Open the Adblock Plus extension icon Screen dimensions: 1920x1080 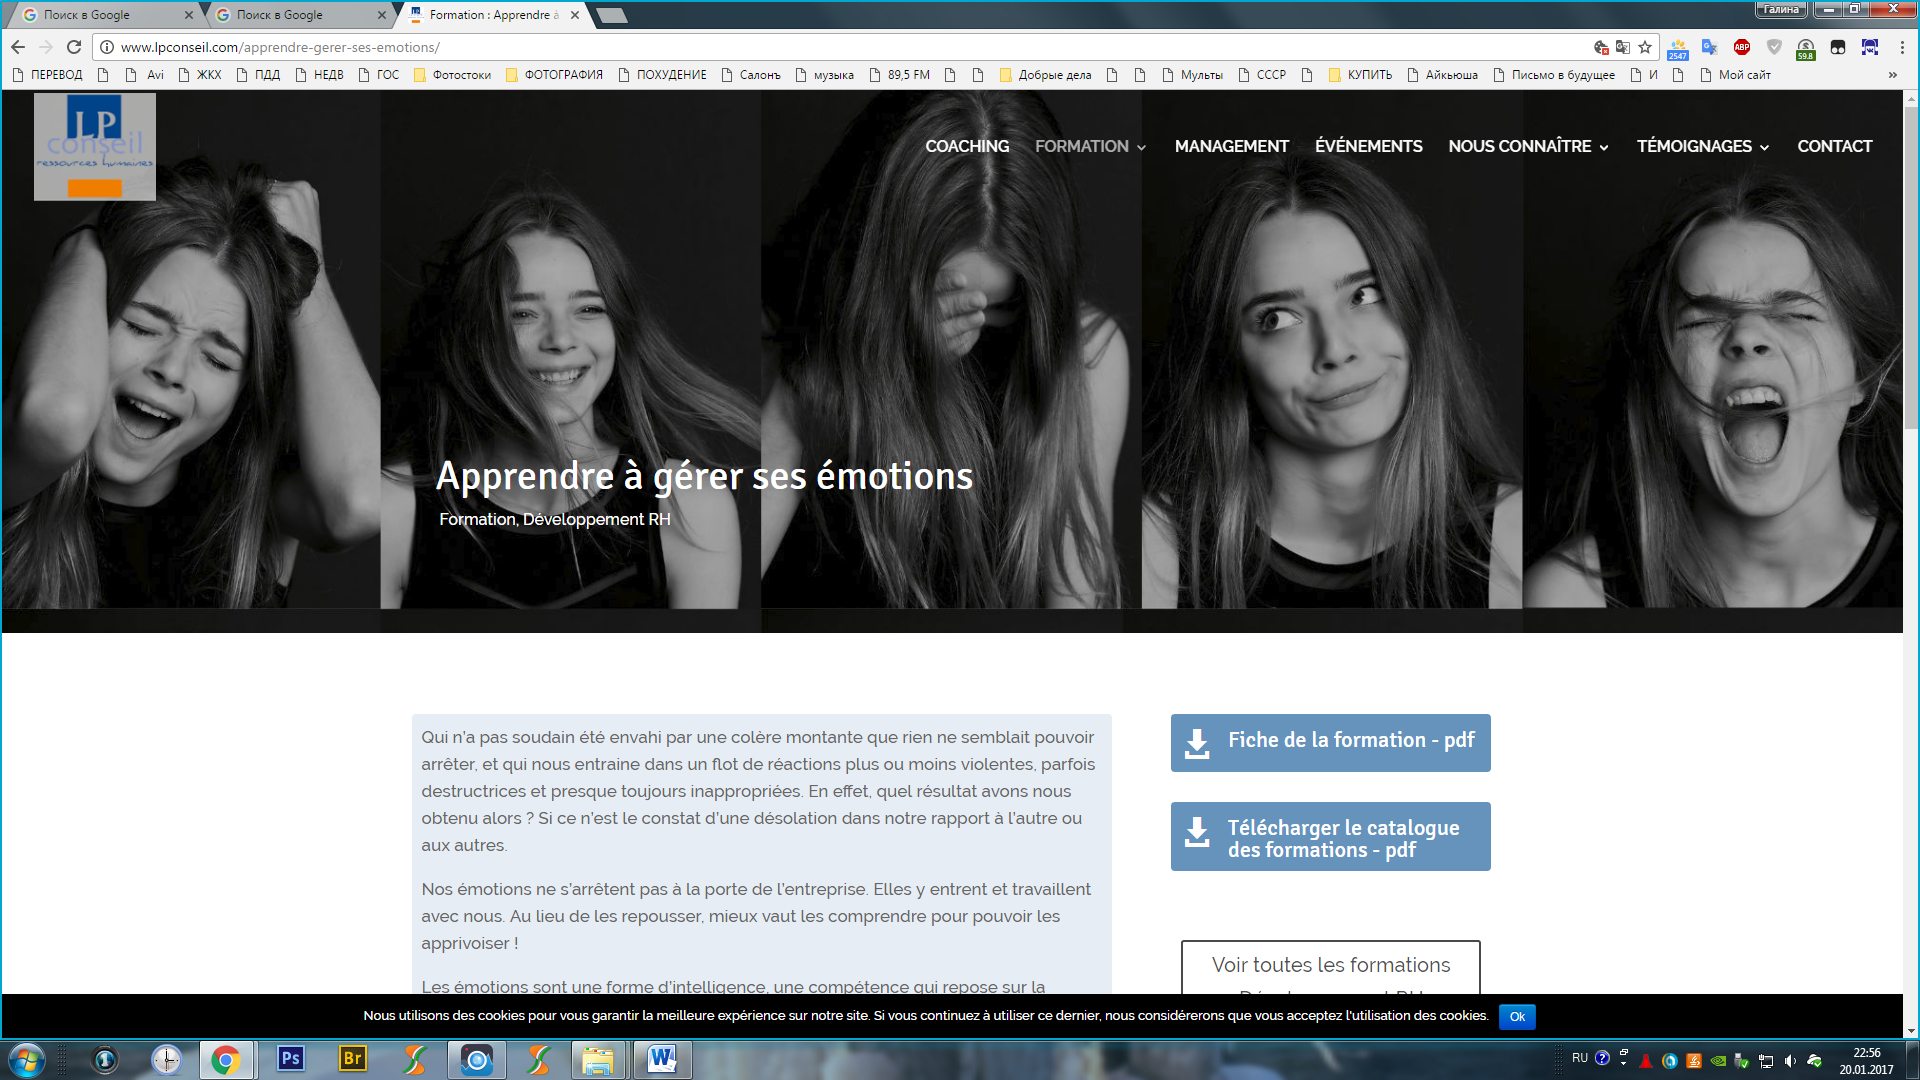coord(1742,47)
